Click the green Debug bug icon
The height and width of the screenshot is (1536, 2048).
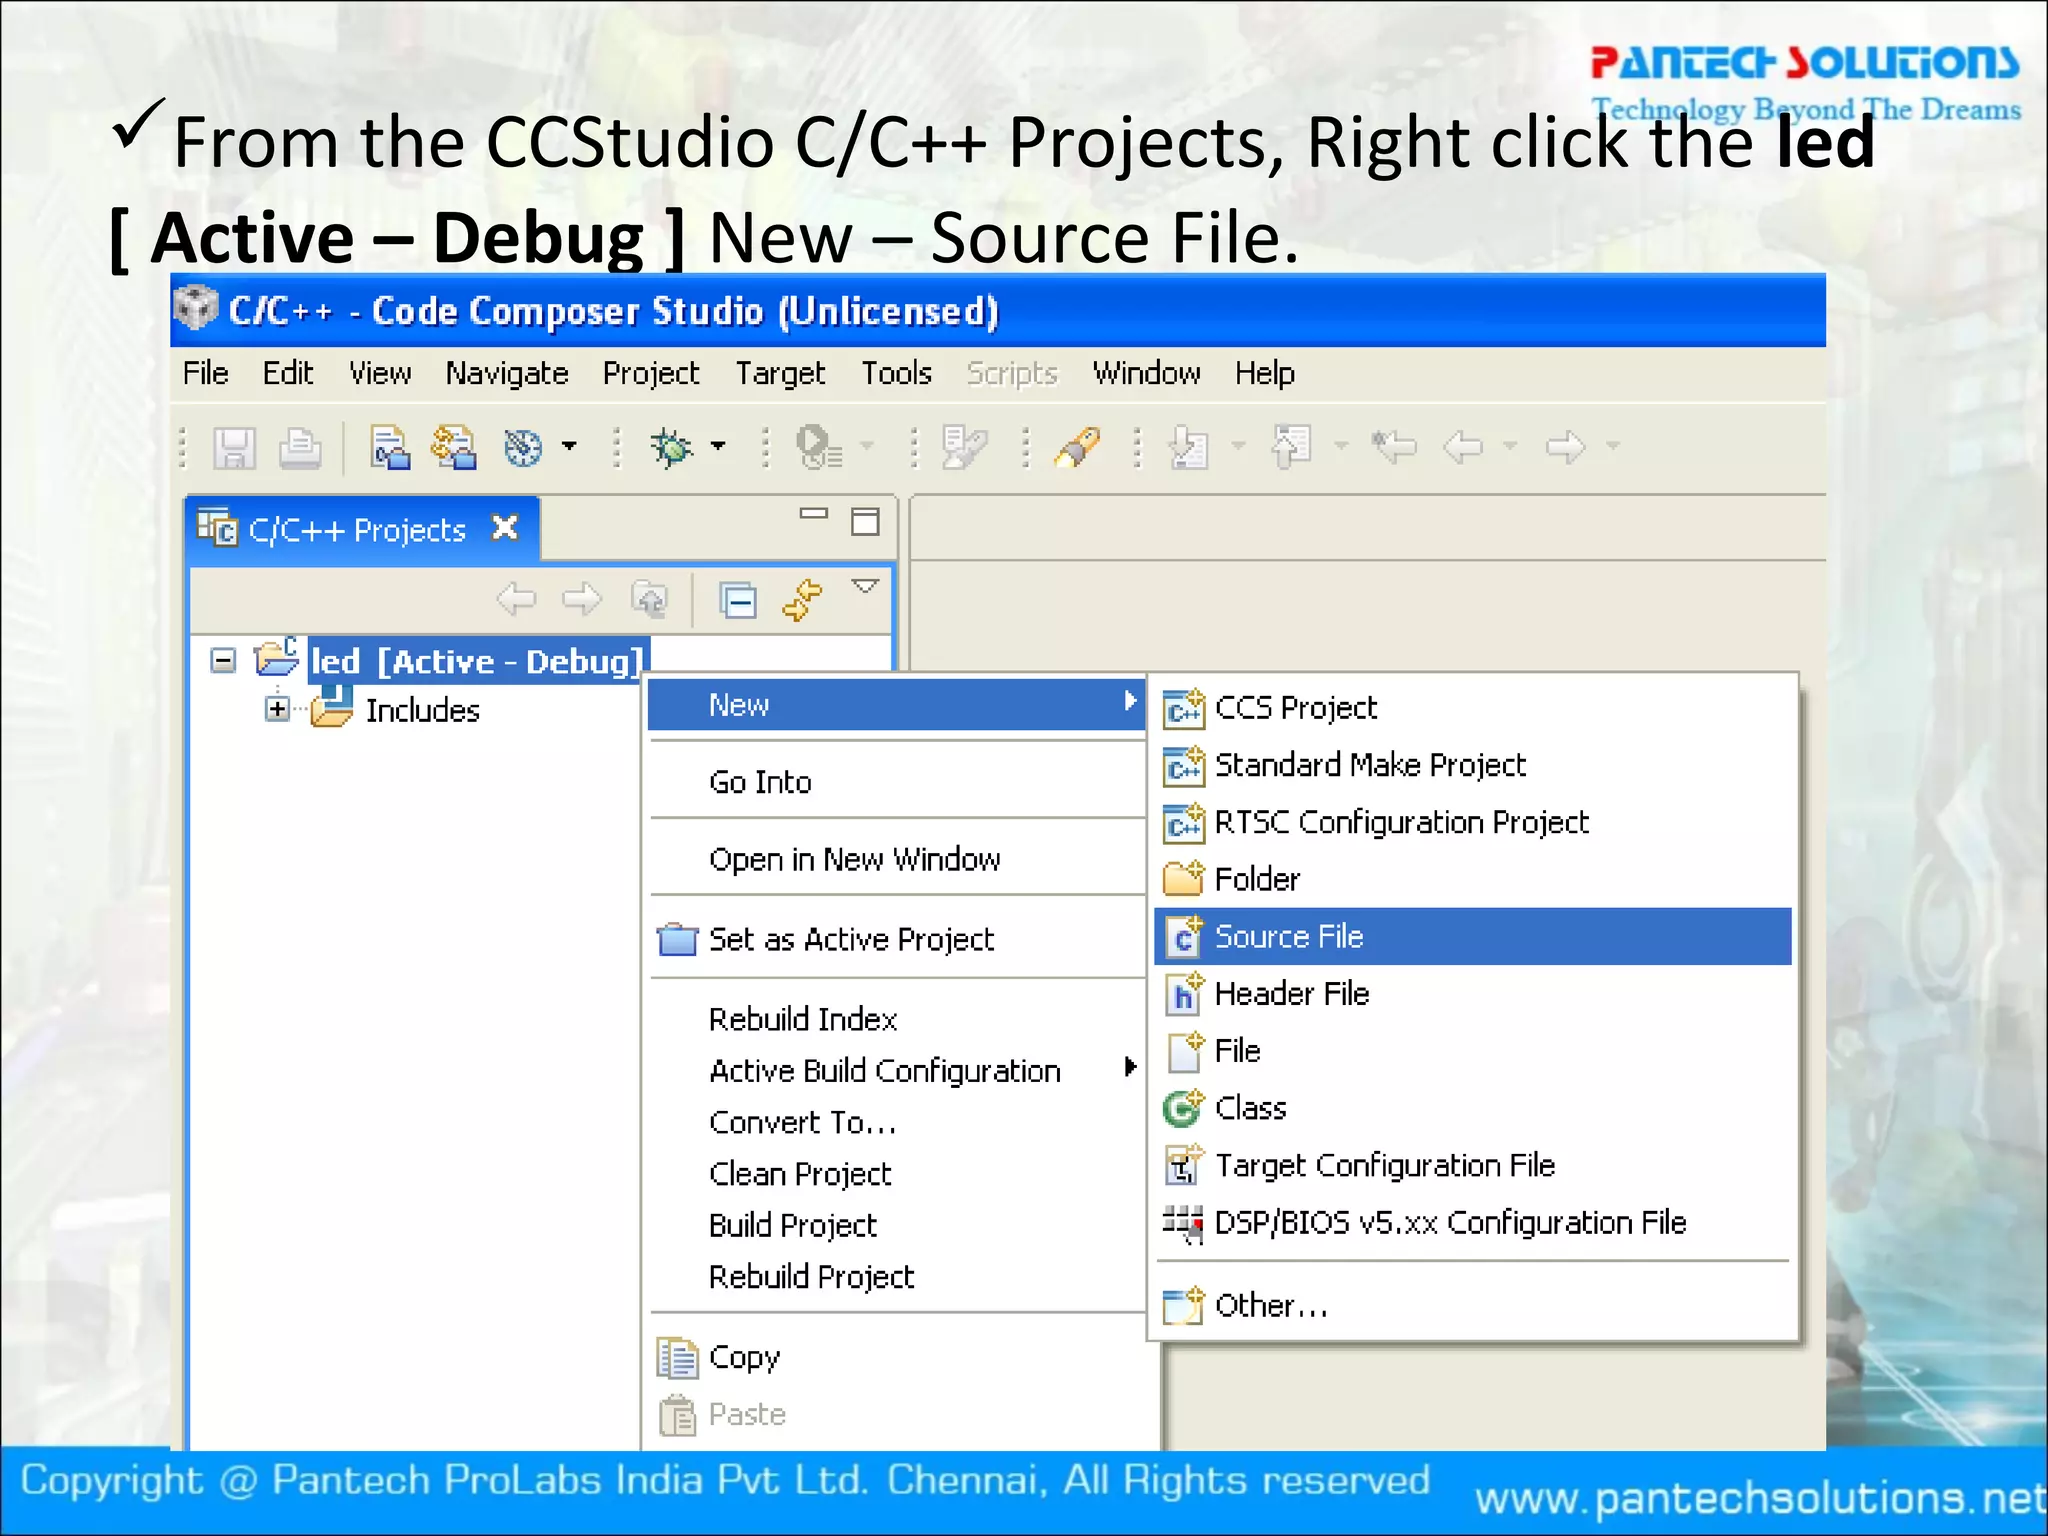[x=672, y=447]
